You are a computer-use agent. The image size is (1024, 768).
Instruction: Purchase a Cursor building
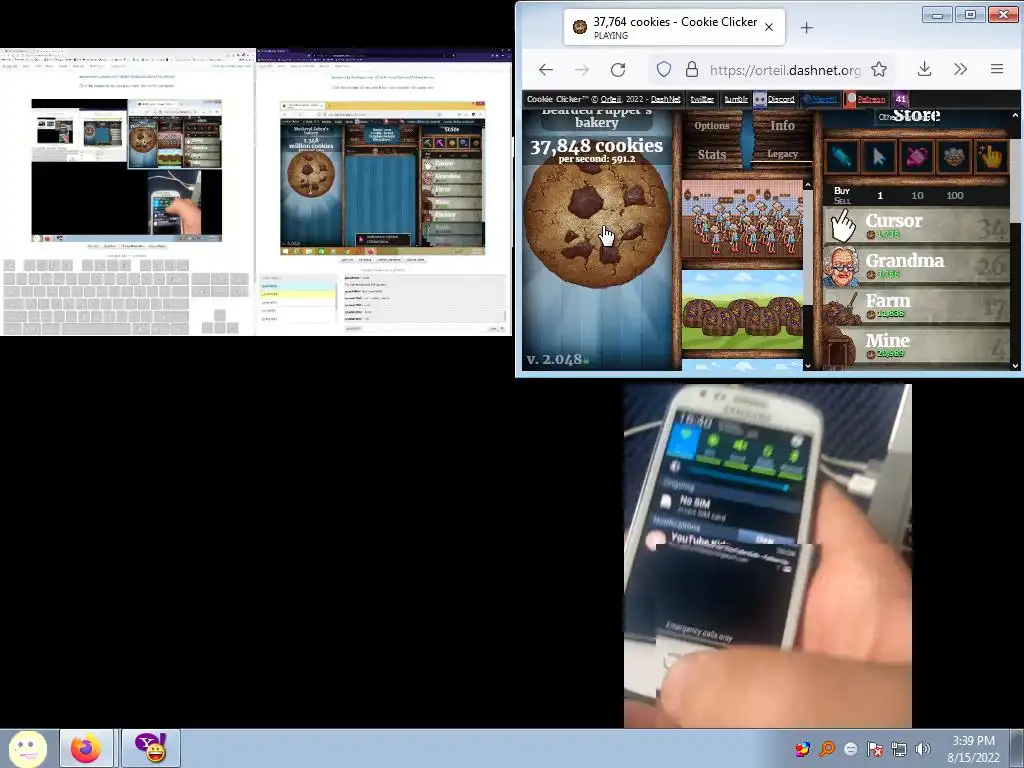(x=916, y=225)
